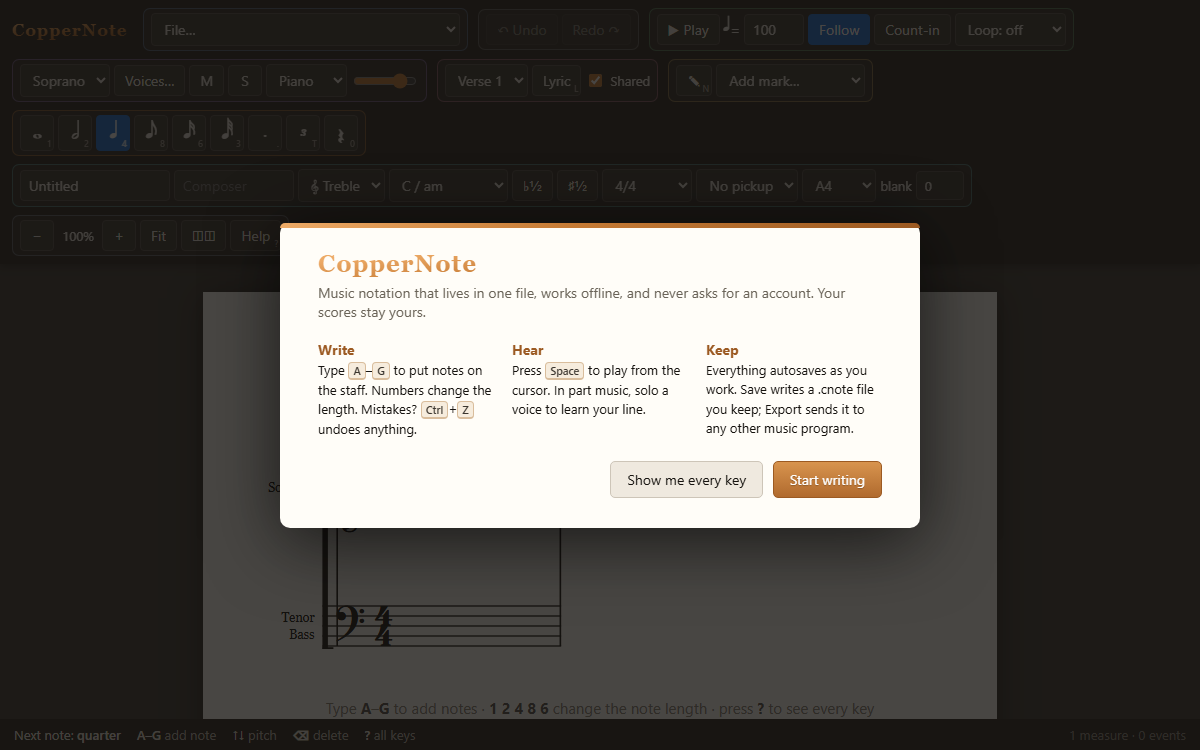Viewport: 1200px width, 750px height.
Task: Open the No pickup dropdown
Action: (x=747, y=186)
